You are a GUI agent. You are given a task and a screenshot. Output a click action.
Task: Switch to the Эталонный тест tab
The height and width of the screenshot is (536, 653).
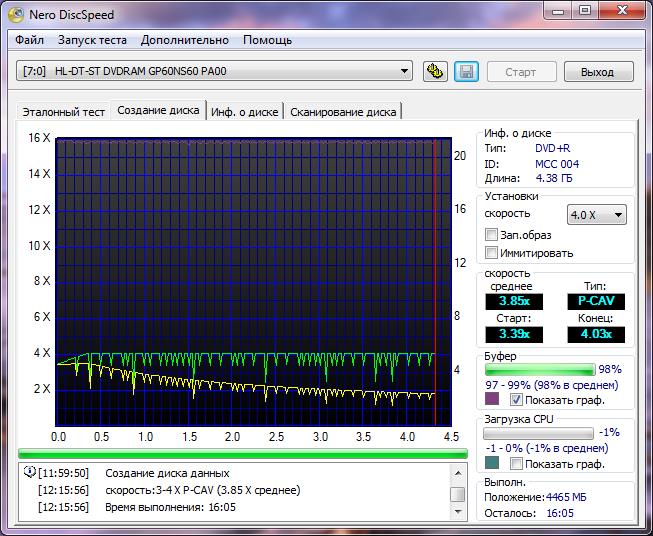click(x=63, y=112)
